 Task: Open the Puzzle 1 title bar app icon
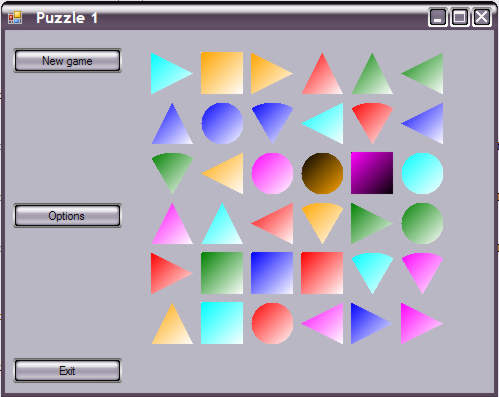coord(15,18)
